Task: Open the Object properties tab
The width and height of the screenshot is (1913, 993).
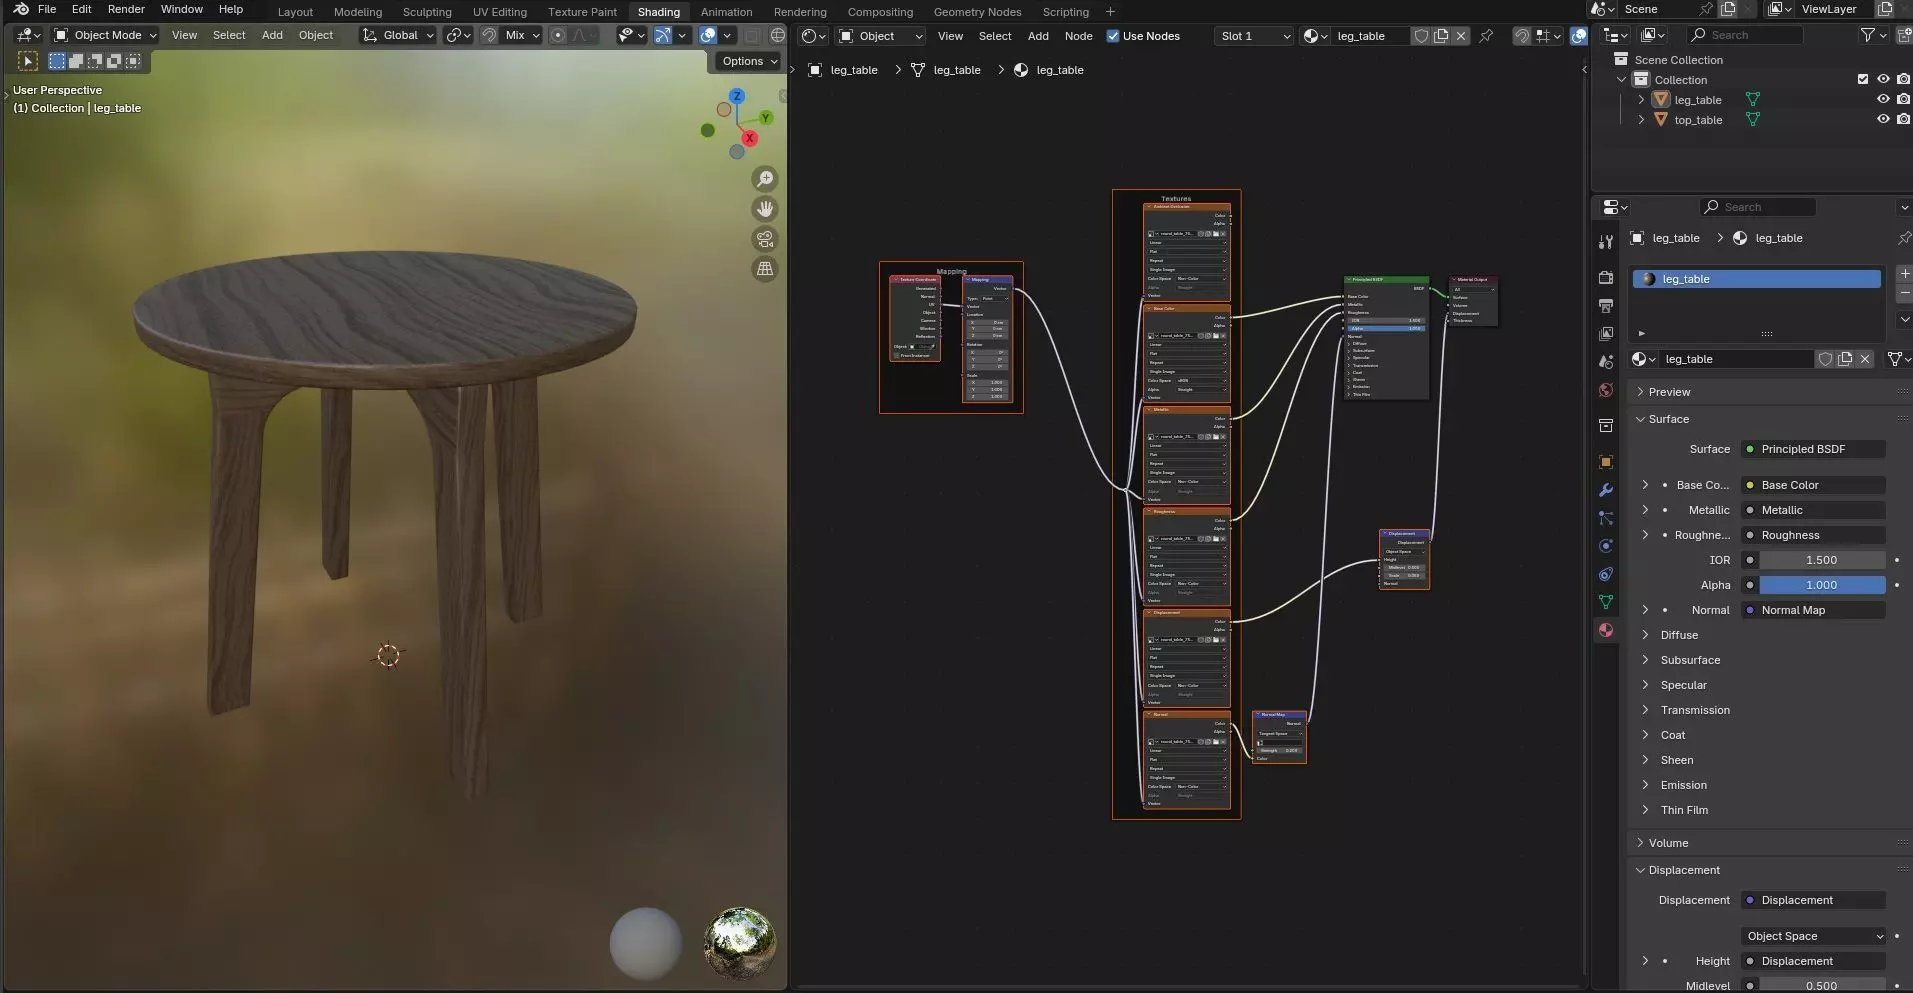Action: point(1606,462)
